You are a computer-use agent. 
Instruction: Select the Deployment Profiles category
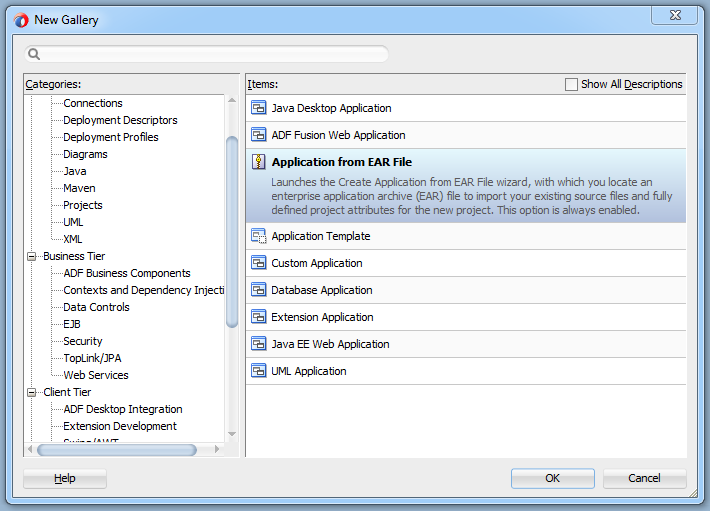[110, 137]
